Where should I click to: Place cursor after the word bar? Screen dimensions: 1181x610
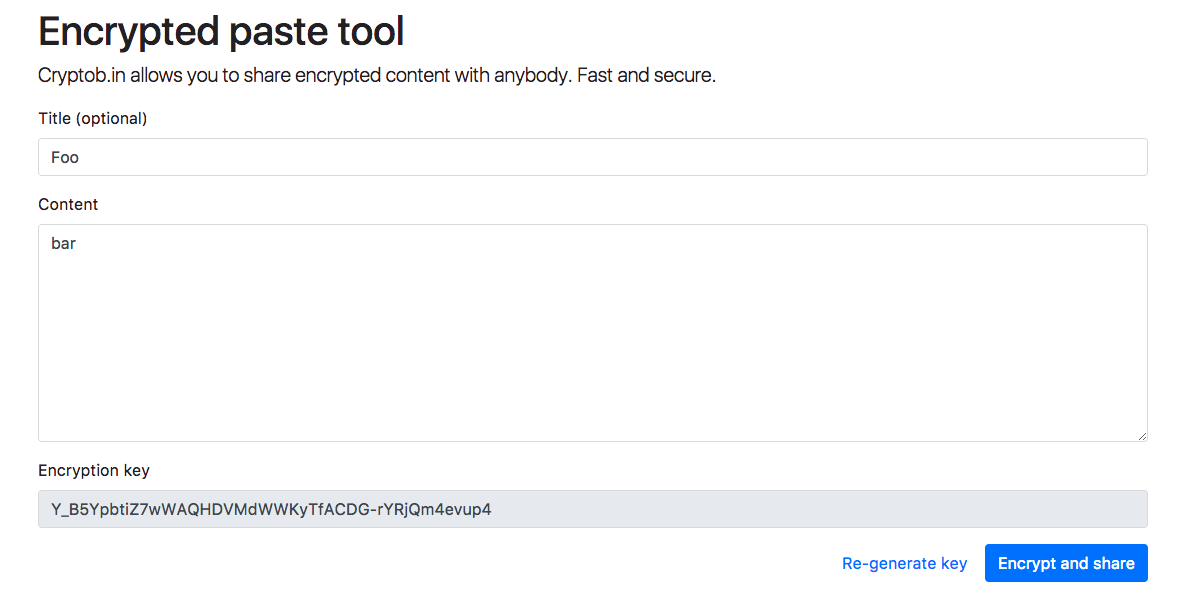coord(76,243)
